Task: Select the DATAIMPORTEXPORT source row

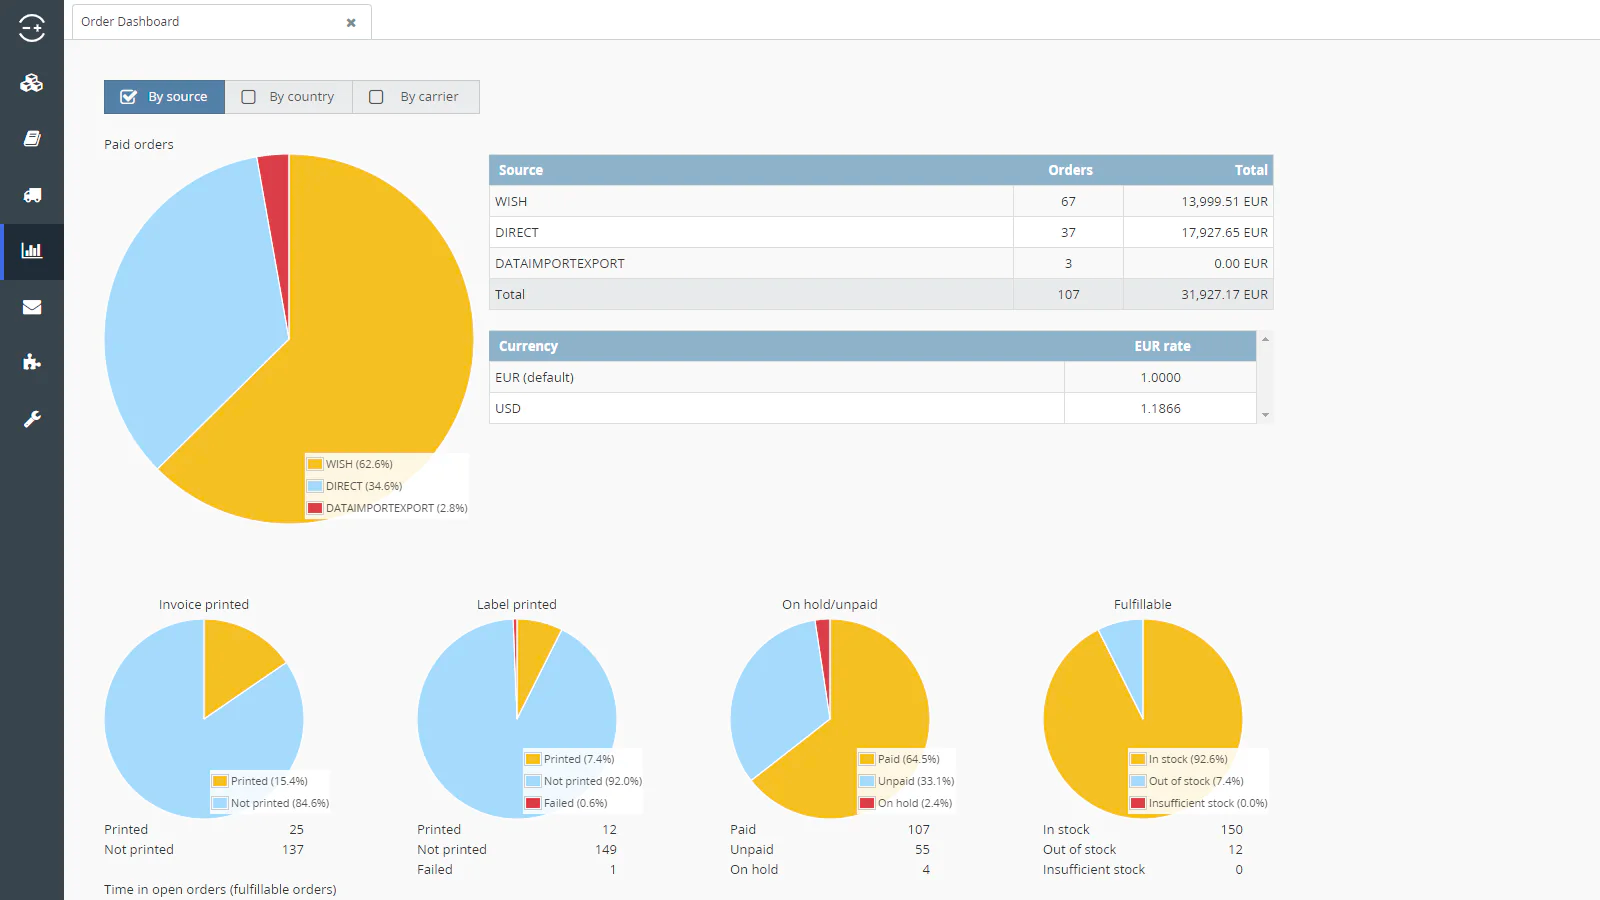Action: pos(881,263)
